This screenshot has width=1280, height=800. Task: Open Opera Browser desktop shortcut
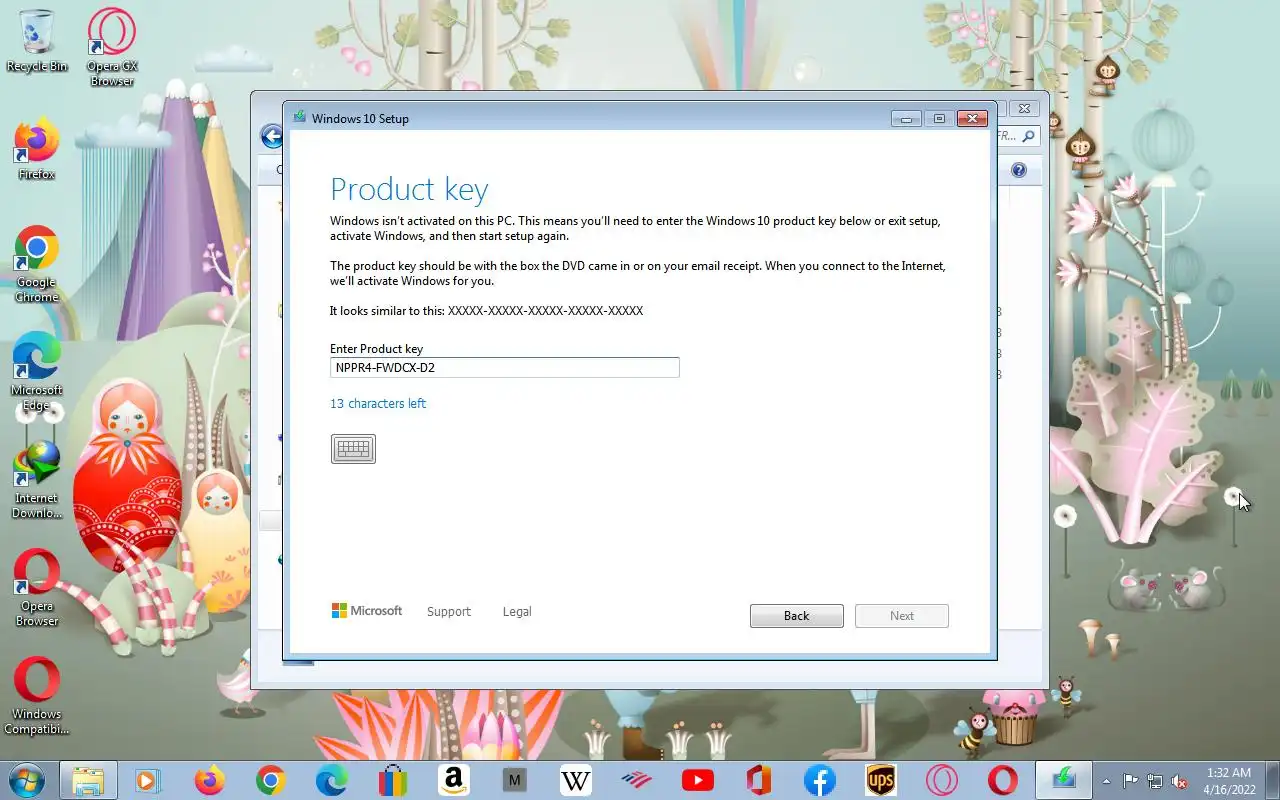tap(37, 588)
